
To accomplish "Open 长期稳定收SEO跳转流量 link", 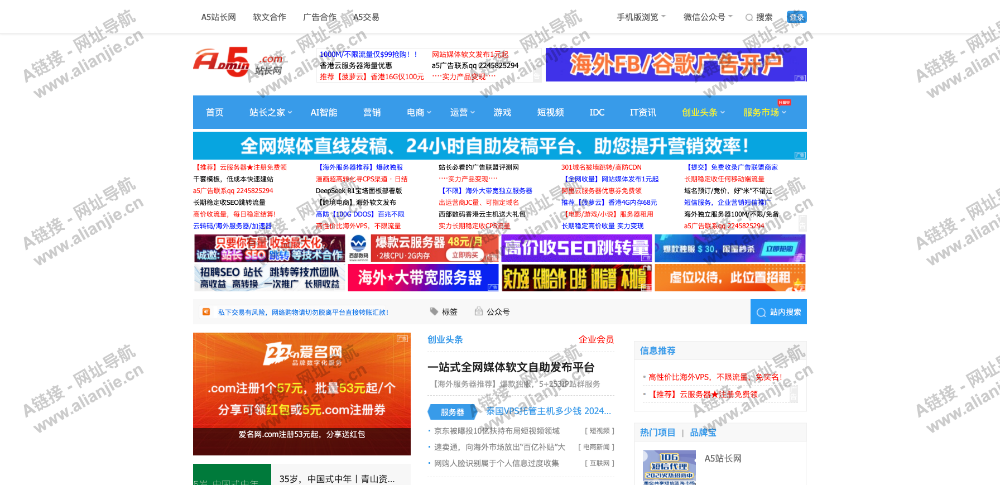I will coord(229,202).
